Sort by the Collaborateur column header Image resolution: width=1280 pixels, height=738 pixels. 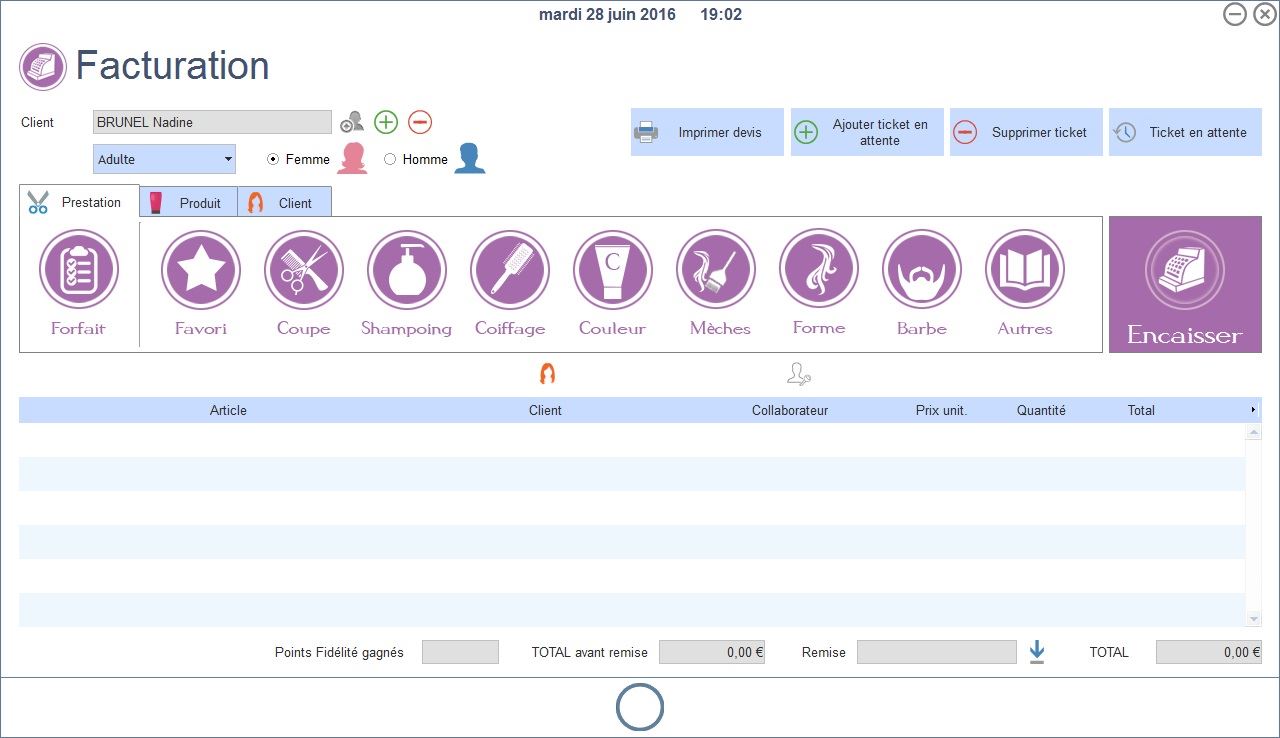790,410
